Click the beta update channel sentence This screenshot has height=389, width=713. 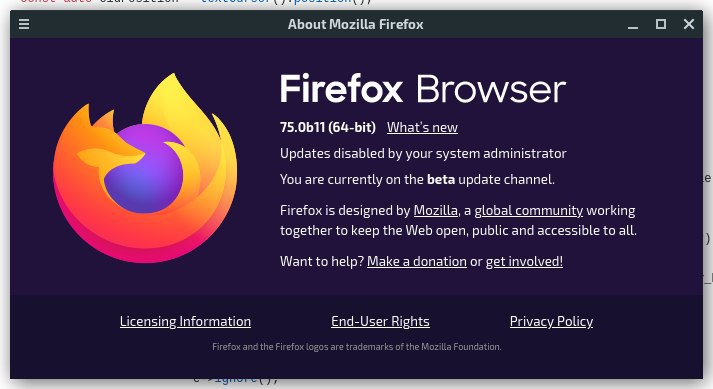coord(417,179)
